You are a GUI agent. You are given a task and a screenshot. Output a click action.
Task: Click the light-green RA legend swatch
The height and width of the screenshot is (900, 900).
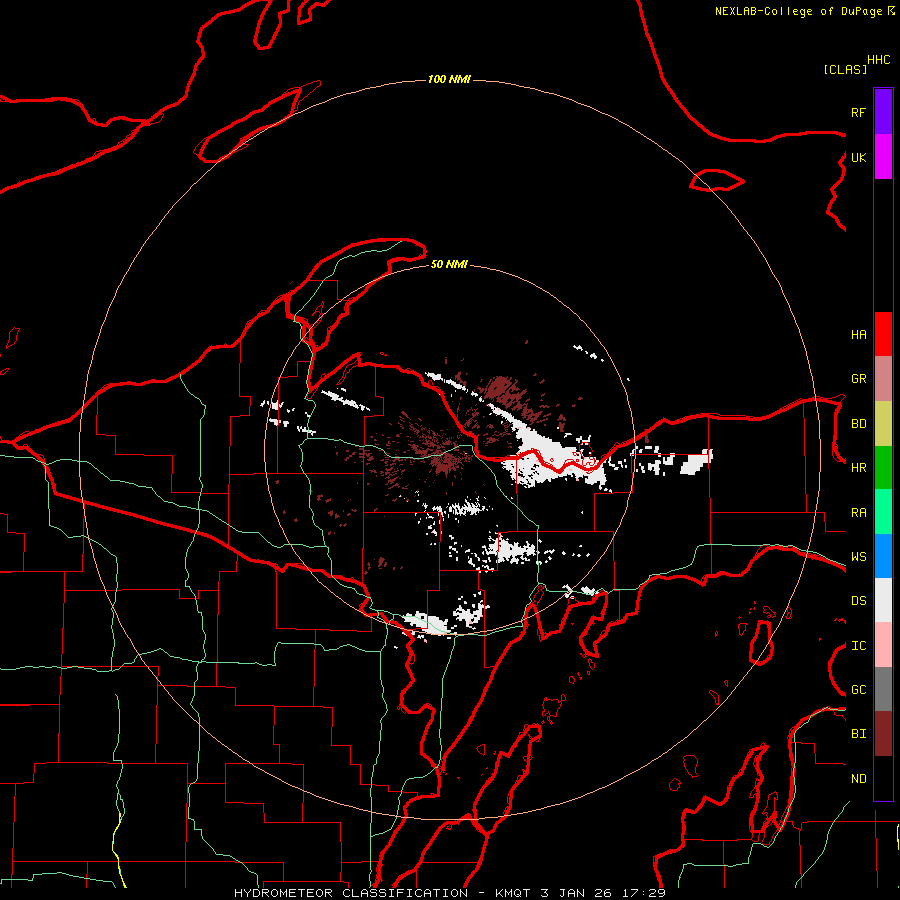(883, 512)
